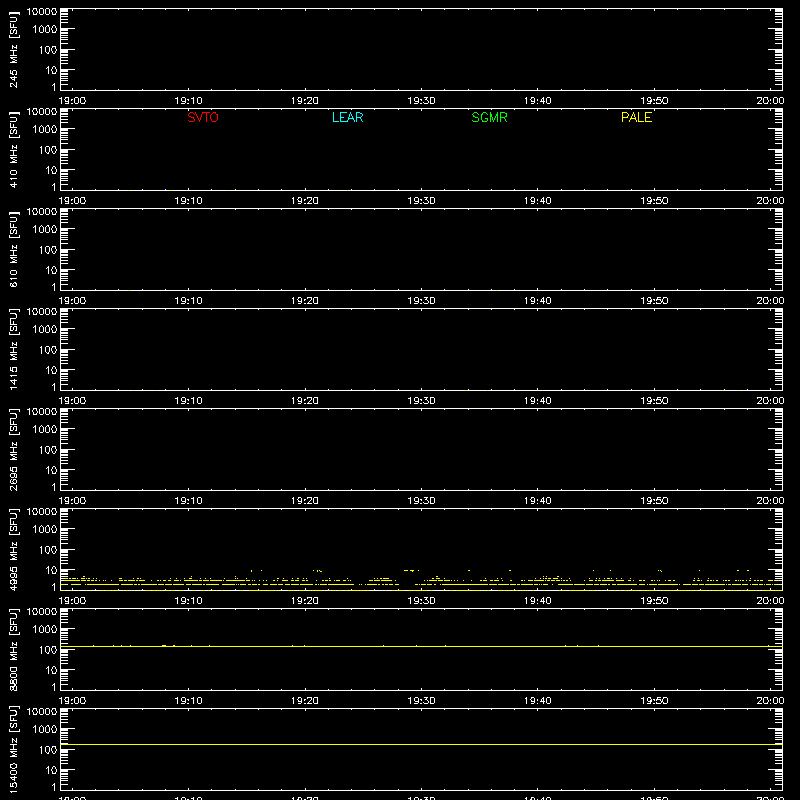800x800 pixels.
Task: Click the 19:30 tick label under 245 MHz panel
Action: pyautogui.click(x=421, y=101)
